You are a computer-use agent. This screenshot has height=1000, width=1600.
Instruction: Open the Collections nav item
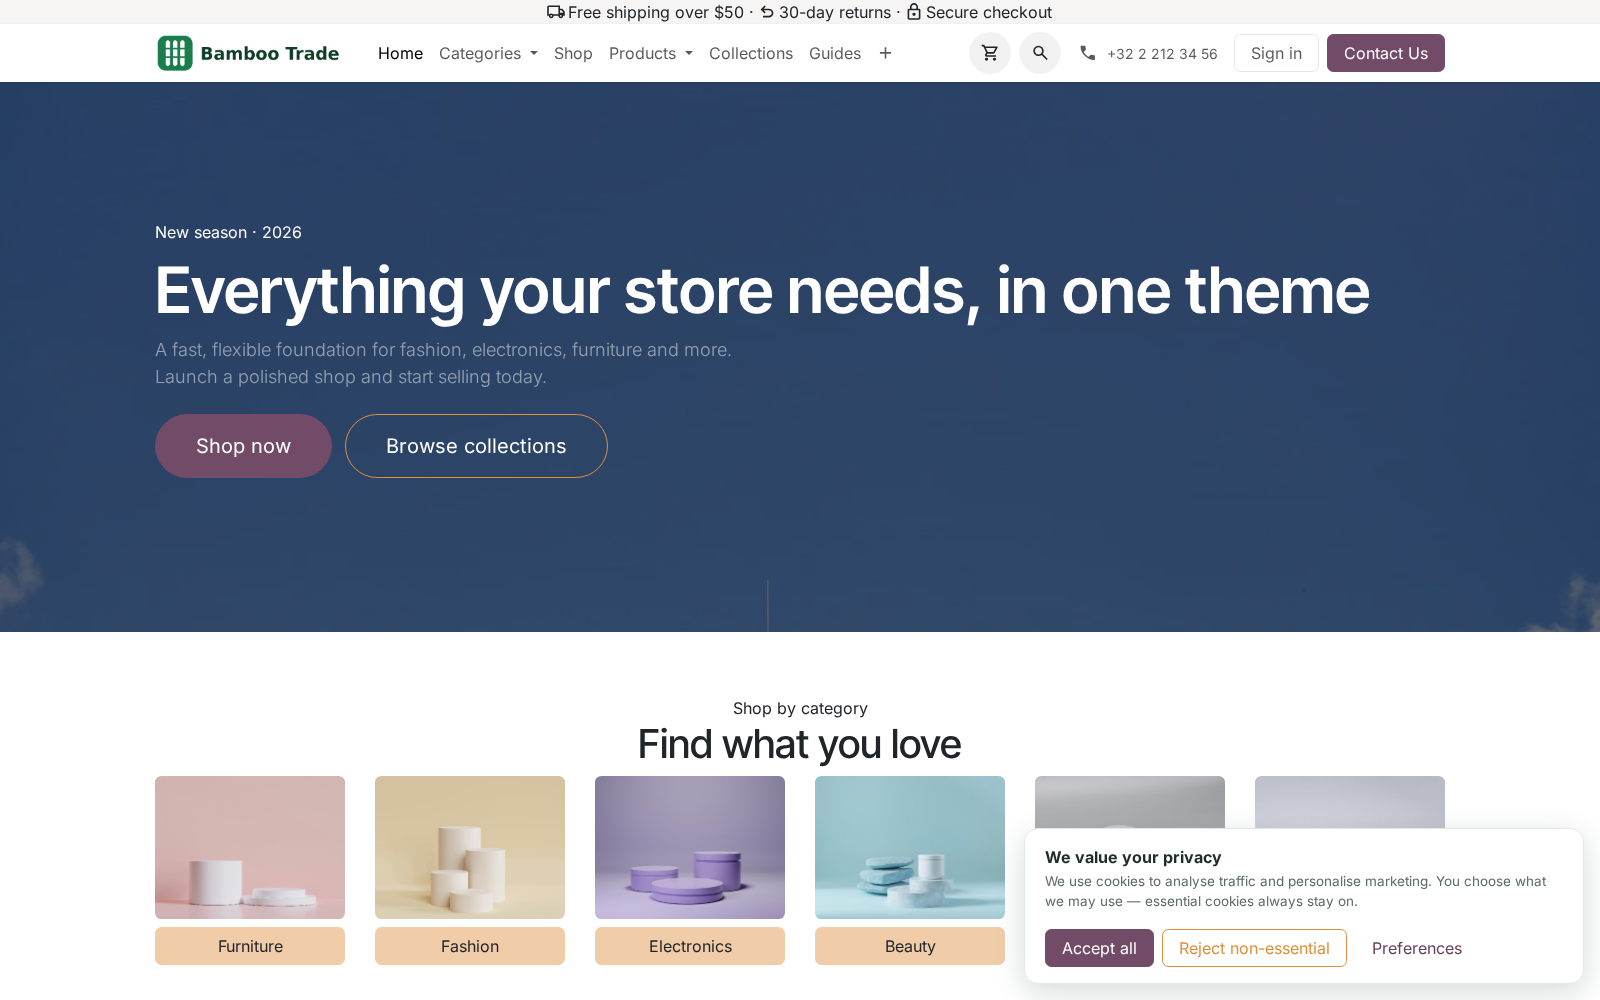(x=751, y=53)
